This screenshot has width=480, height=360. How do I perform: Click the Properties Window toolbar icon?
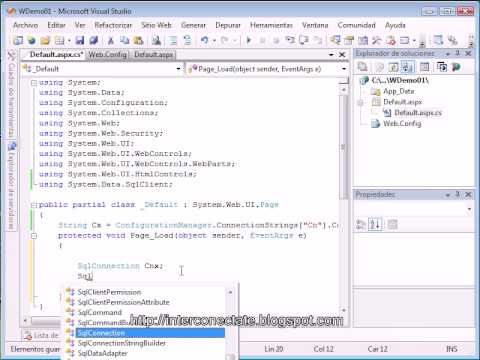pyautogui.click(x=349, y=40)
